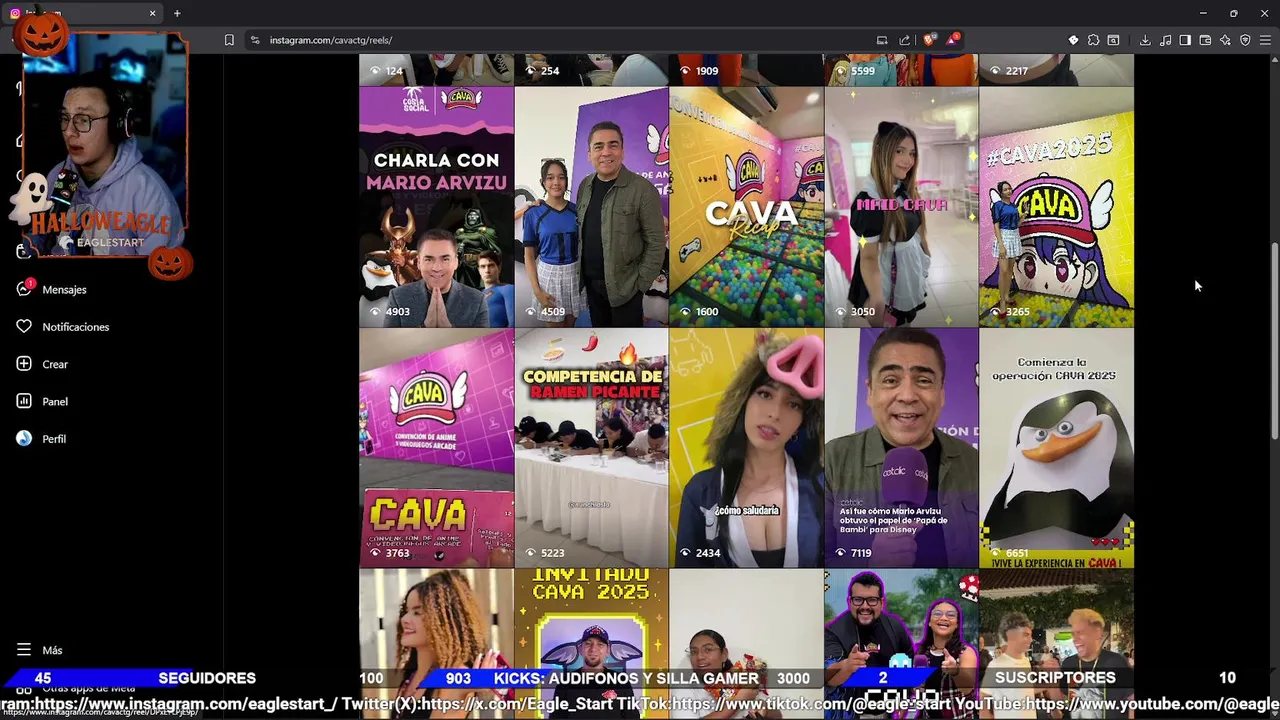Open the browser main menu hamburger icon
The width and height of the screenshot is (1280, 720).
(x=1265, y=40)
